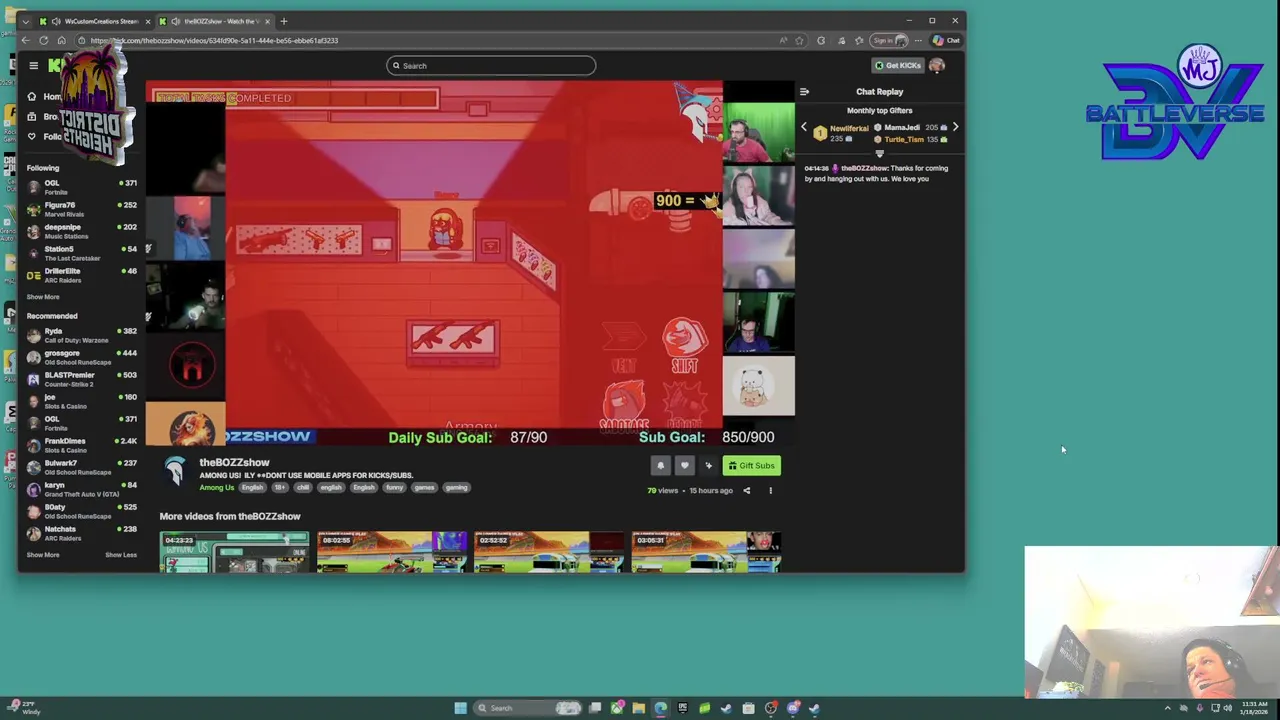The height and width of the screenshot is (720, 1280).
Task: Expand Recommended list with Show more
Action: tap(43, 555)
